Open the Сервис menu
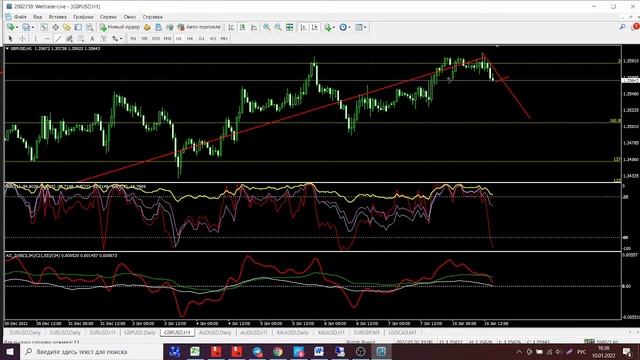The width and height of the screenshot is (640, 360). tap(108, 17)
